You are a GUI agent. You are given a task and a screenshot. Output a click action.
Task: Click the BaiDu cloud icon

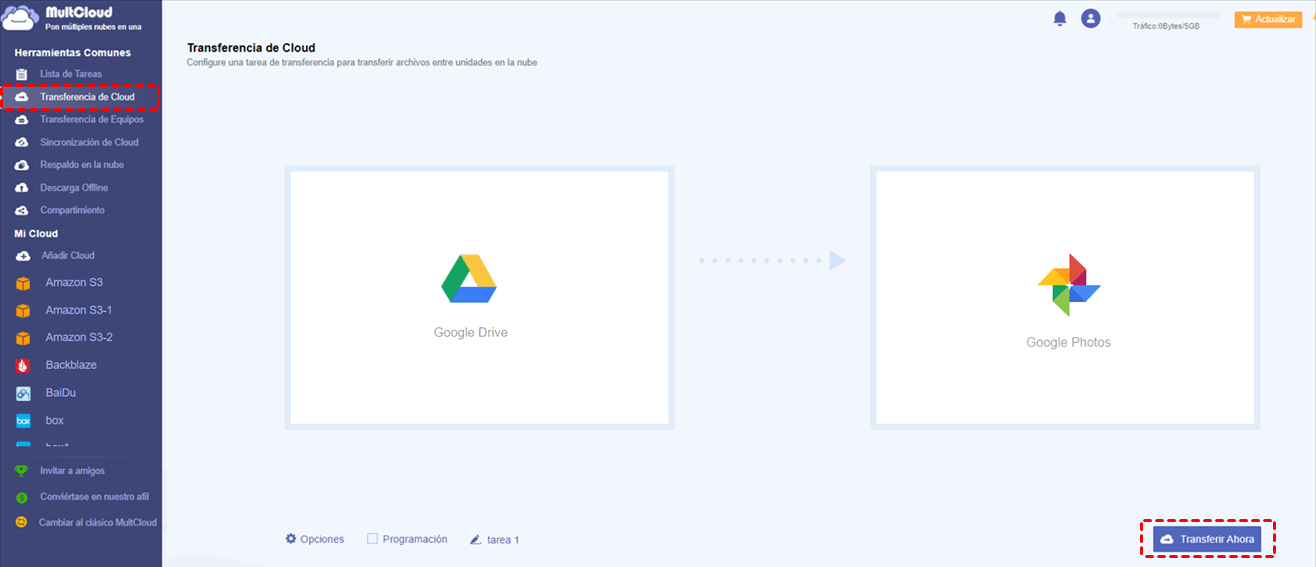(x=23, y=393)
